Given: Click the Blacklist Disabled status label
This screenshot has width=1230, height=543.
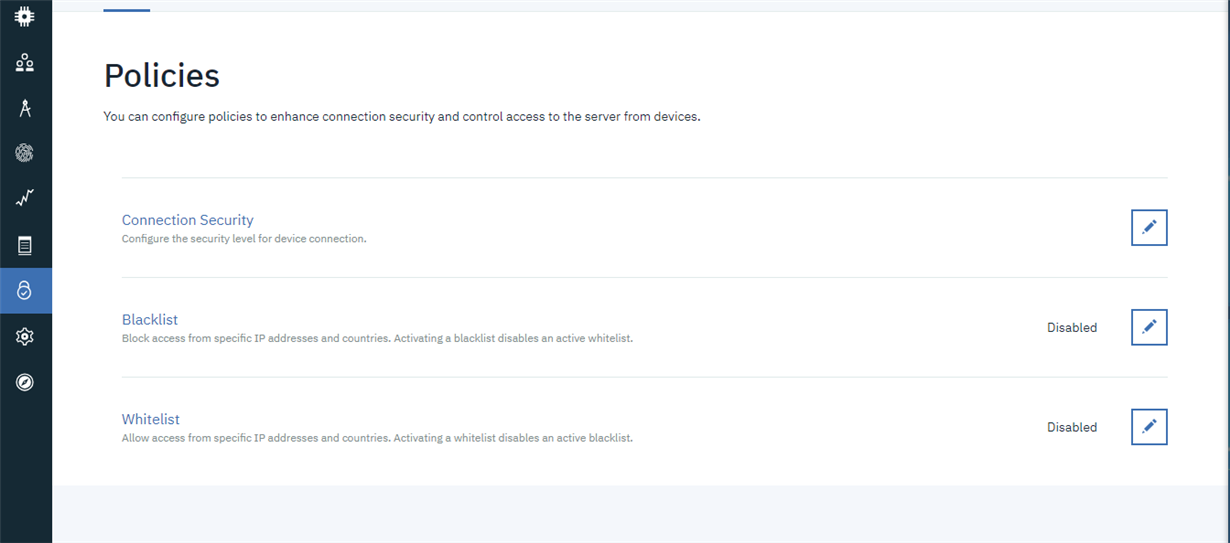Looking at the screenshot, I should pyautogui.click(x=1072, y=328).
